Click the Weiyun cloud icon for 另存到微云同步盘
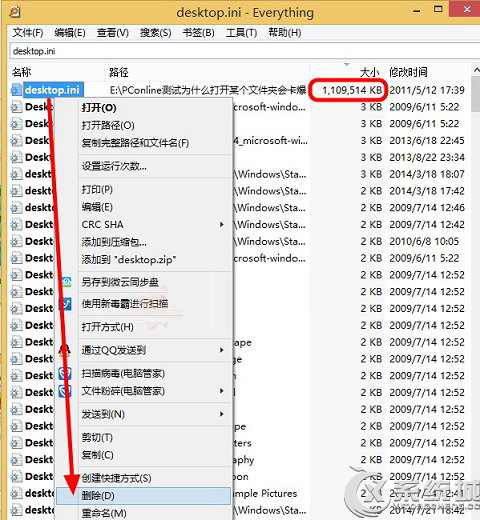Screen dimensions: 480x520 [66, 282]
